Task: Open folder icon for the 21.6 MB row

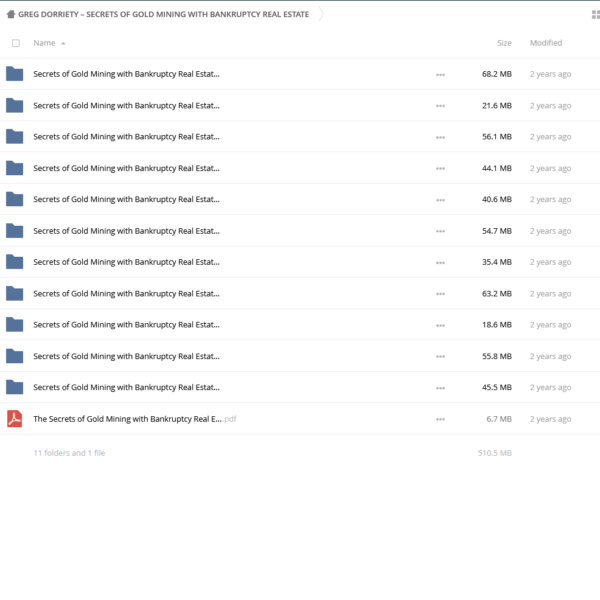Action: tap(15, 105)
